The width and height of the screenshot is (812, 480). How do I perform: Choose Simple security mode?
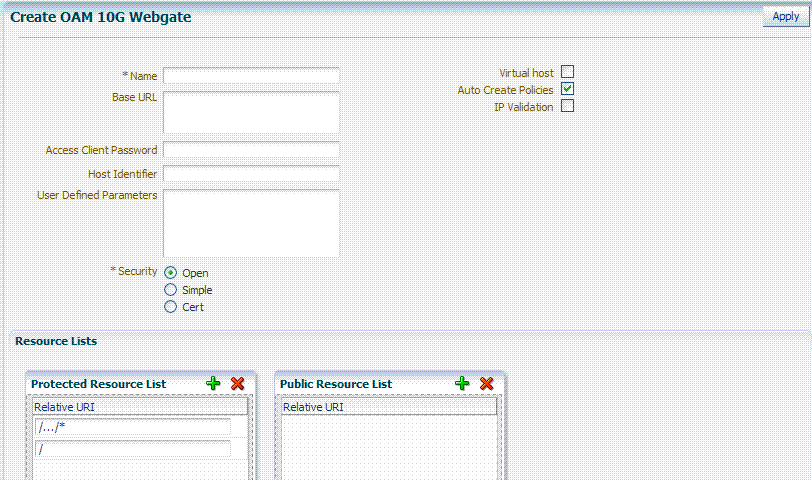coord(170,289)
